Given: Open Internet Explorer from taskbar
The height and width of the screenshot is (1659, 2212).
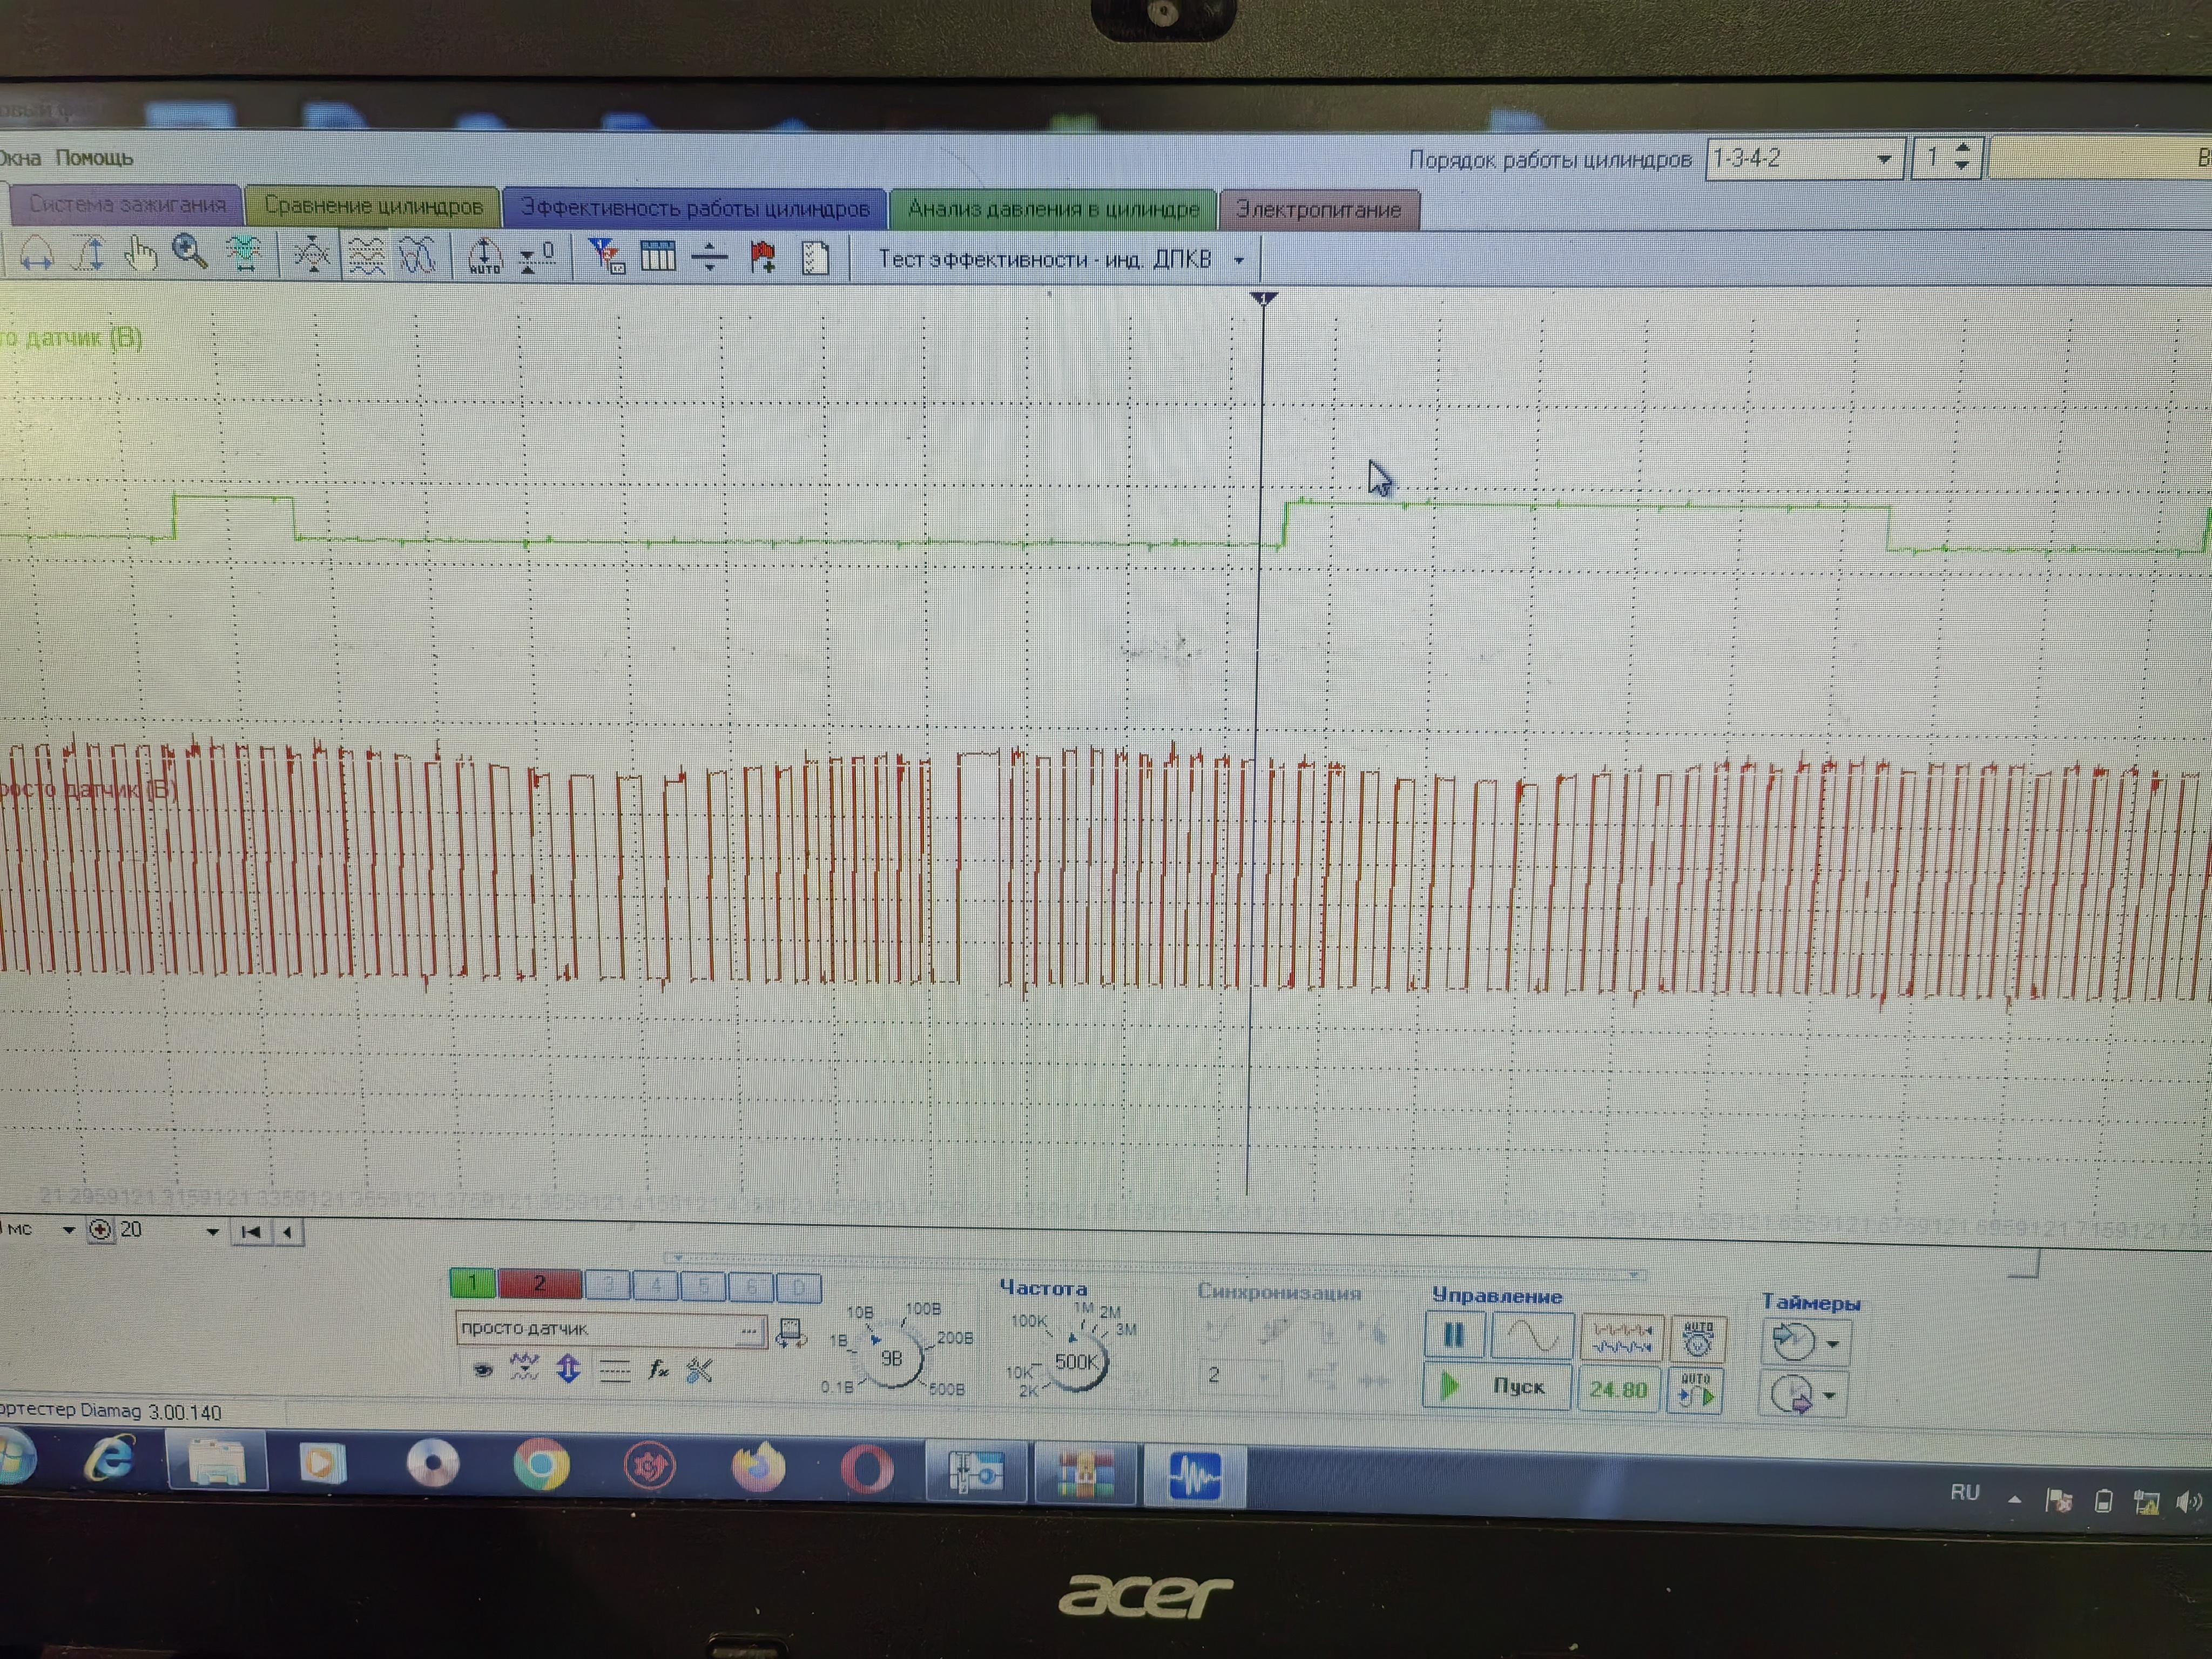Looking at the screenshot, I should coord(110,1459).
